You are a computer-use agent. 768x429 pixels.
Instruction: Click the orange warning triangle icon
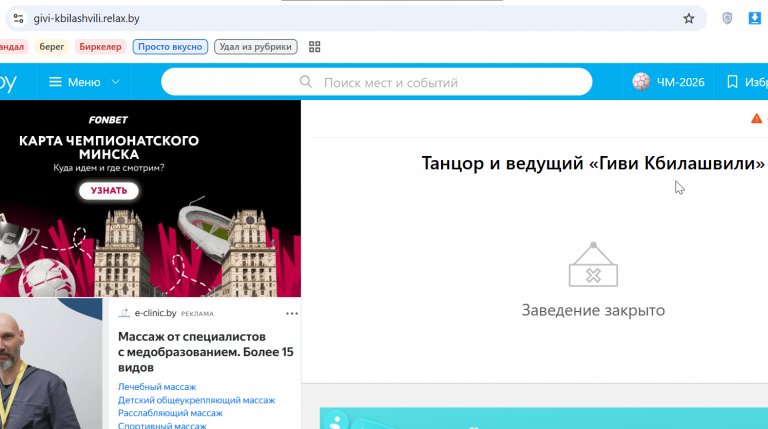(x=756, y=119)
